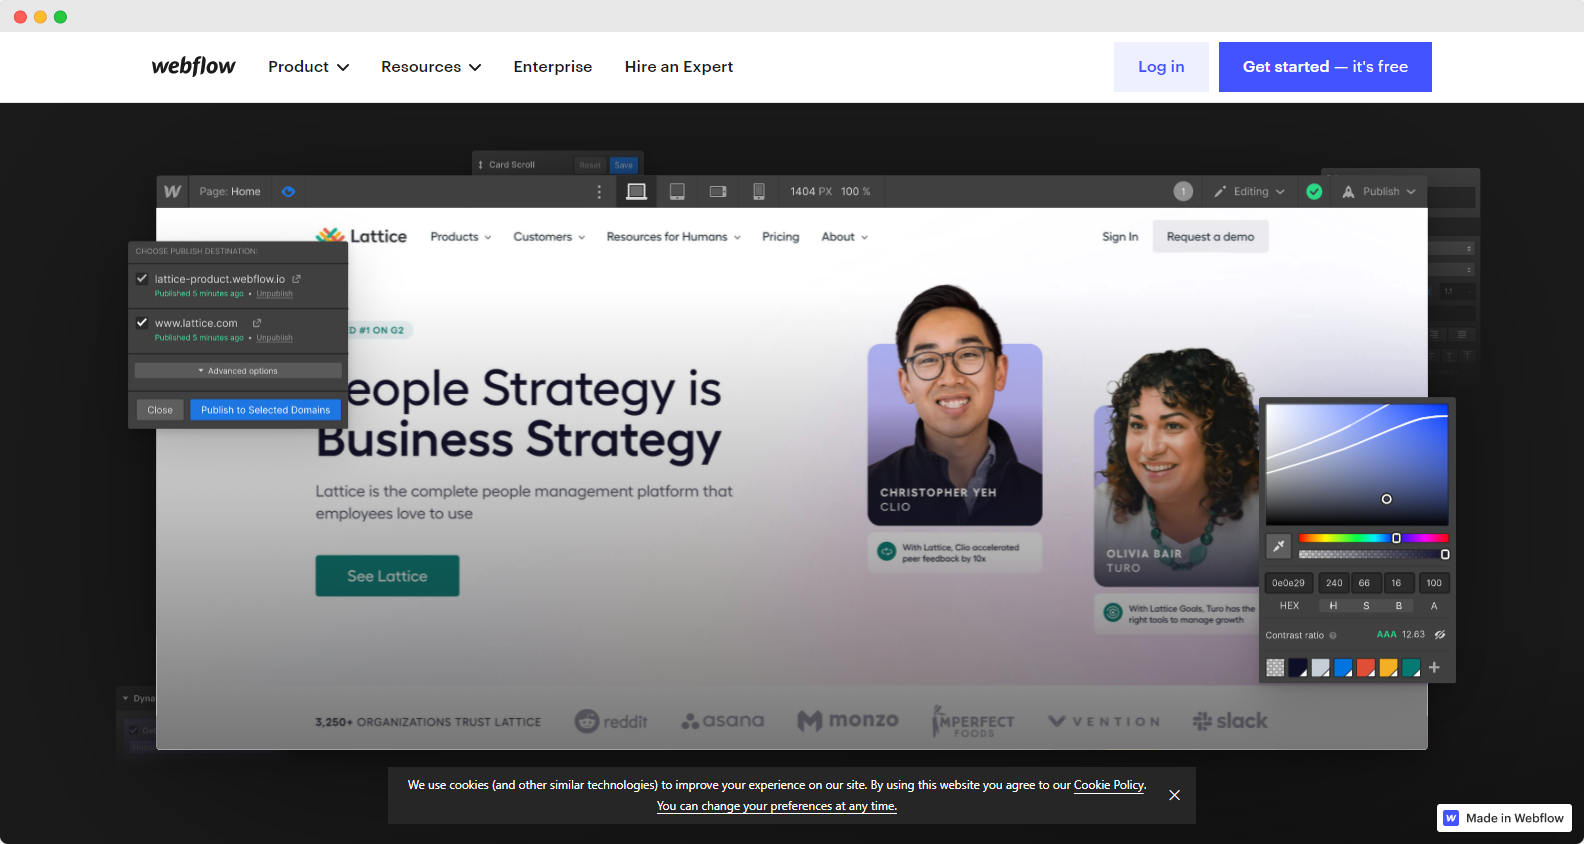
Task: Click Save in the Card Scroll panel
Action: 624,165
